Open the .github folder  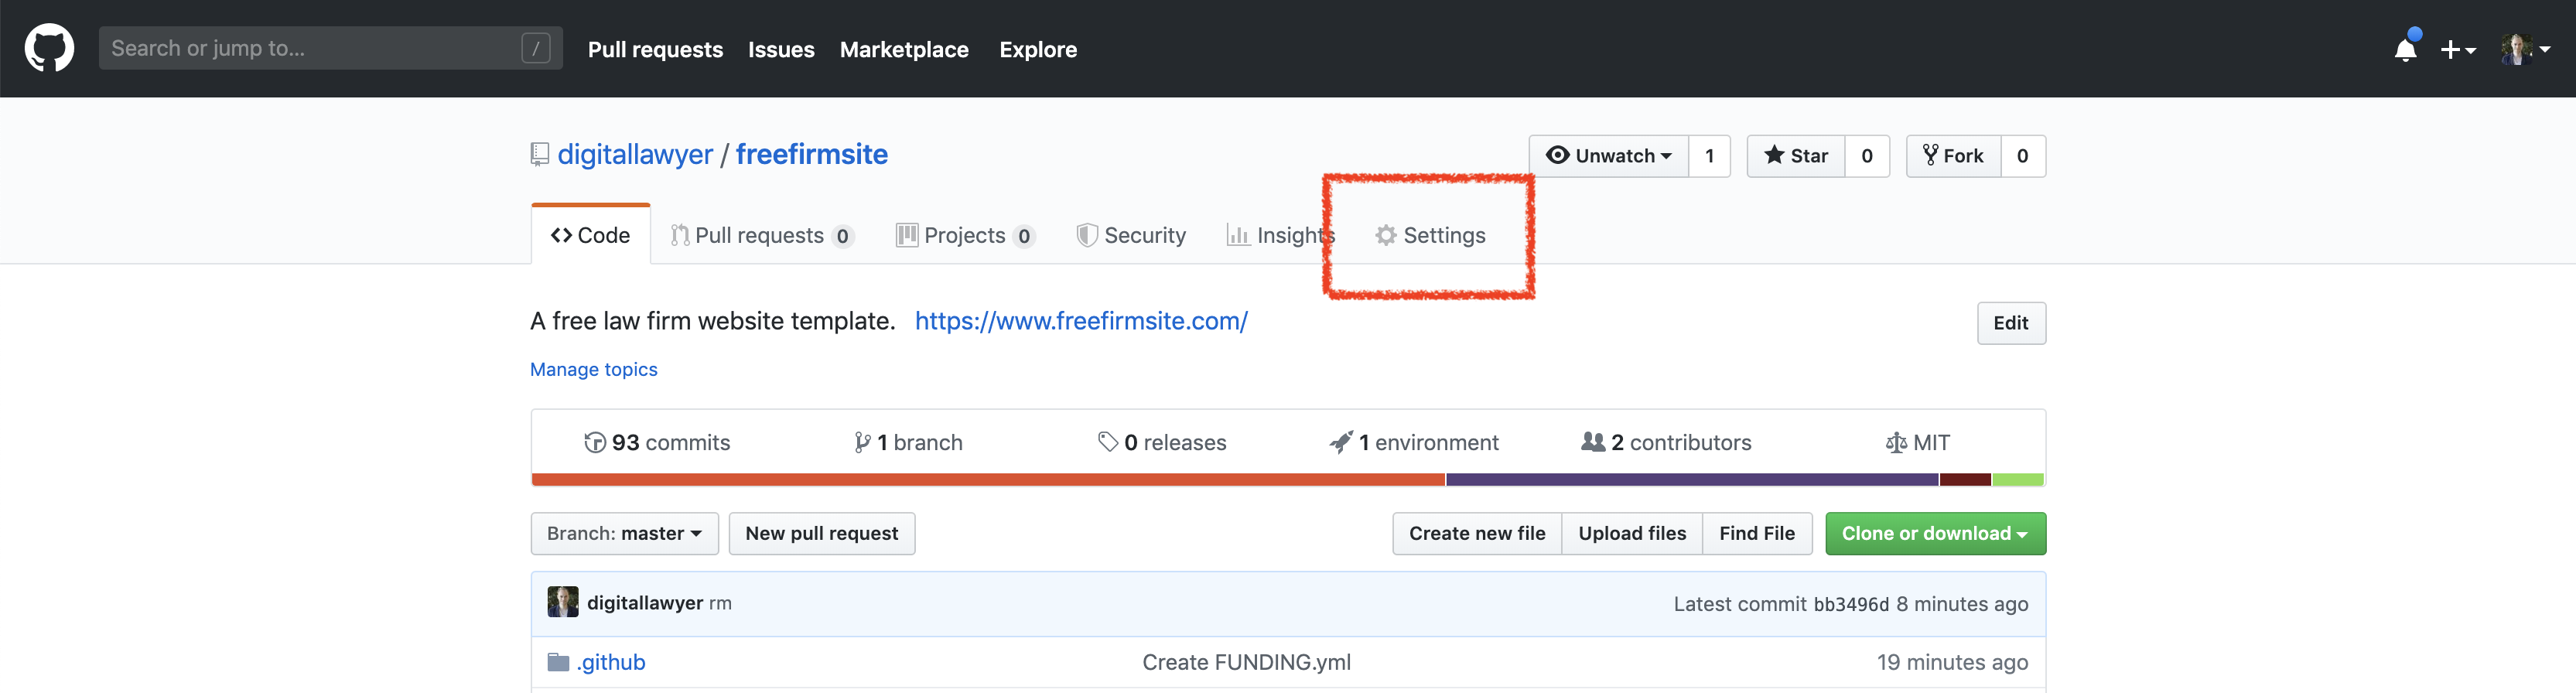point(611,662)
